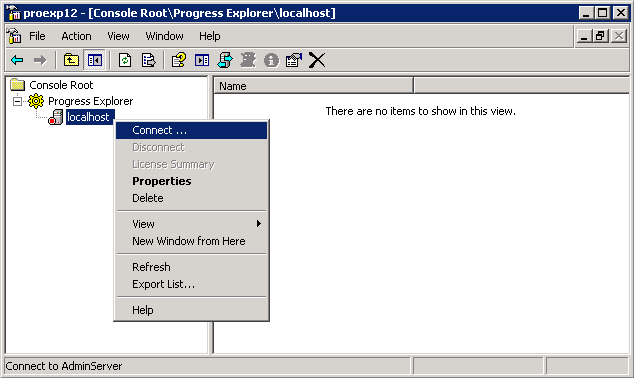Click the proexp12 title bar app icon
The image size is (634, 378).
pos(13,13)
